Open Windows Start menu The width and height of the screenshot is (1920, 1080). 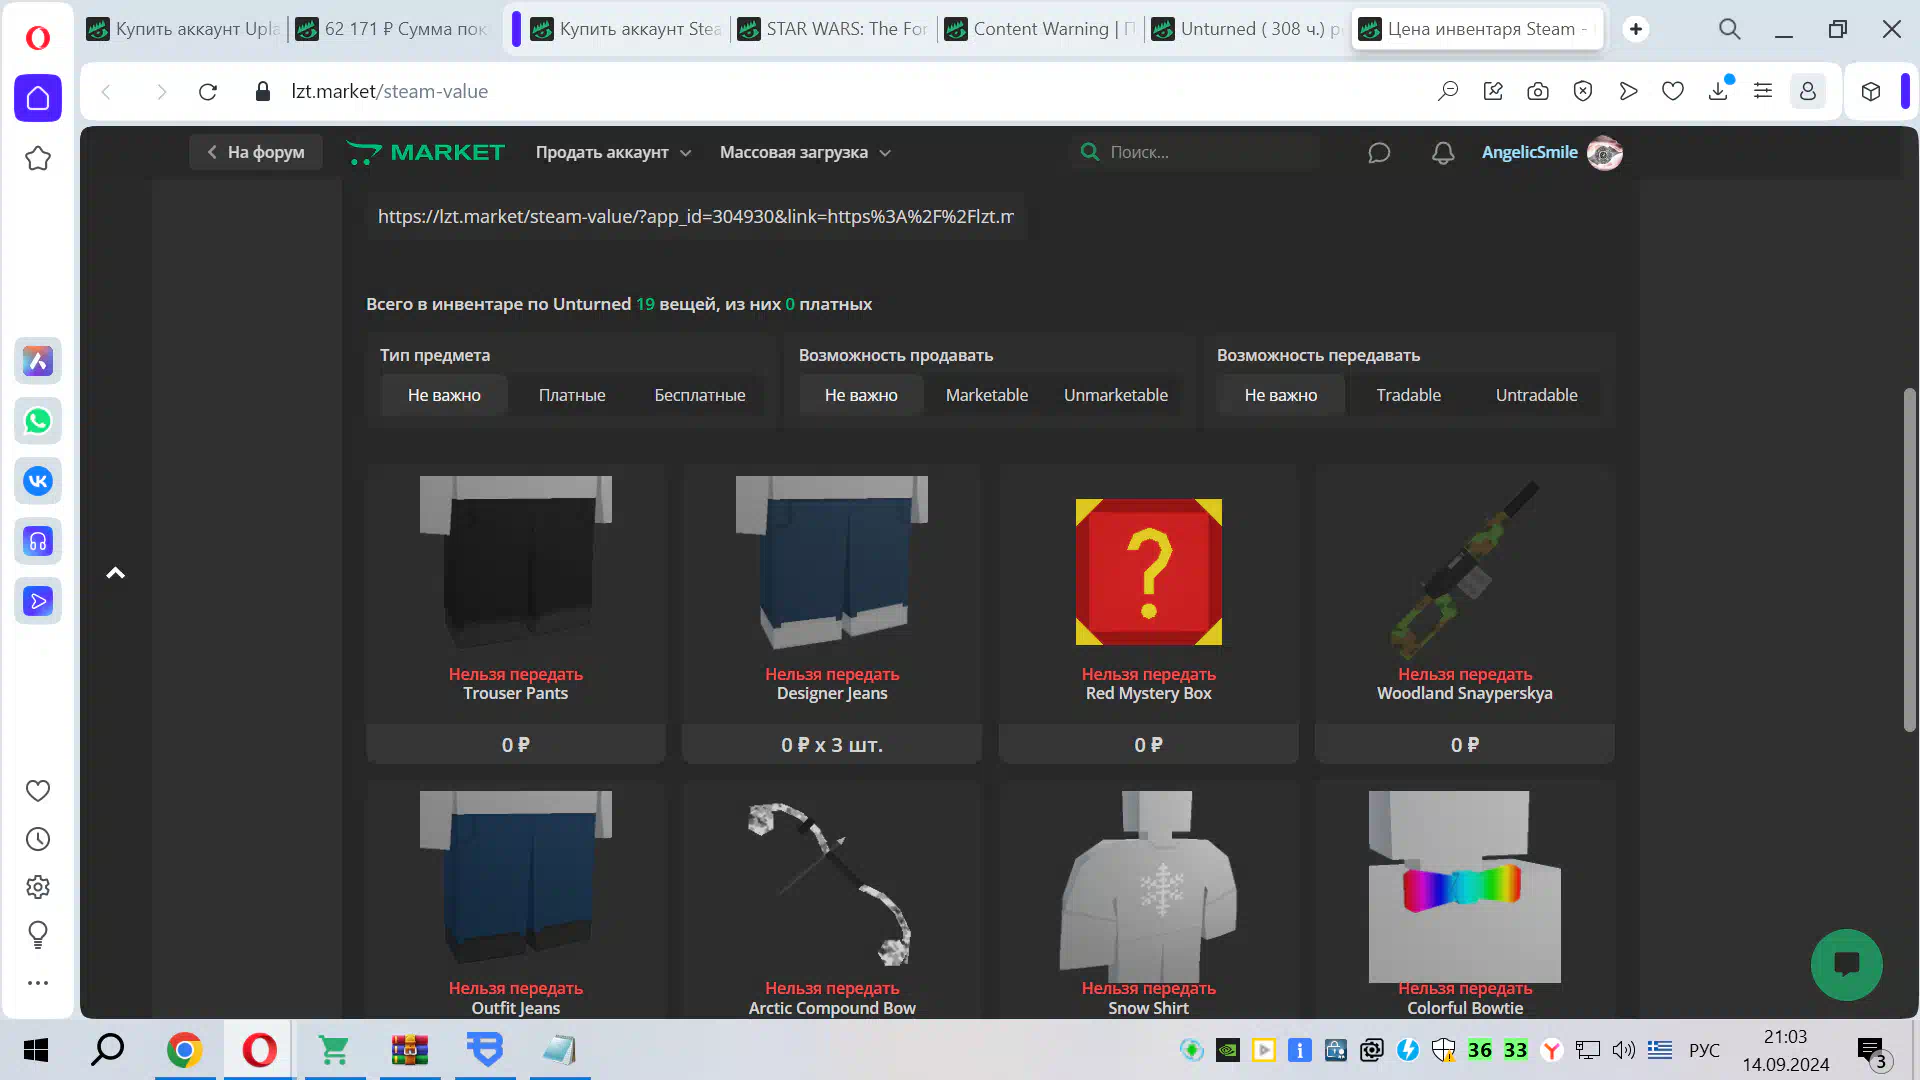tap(36, 1050)
